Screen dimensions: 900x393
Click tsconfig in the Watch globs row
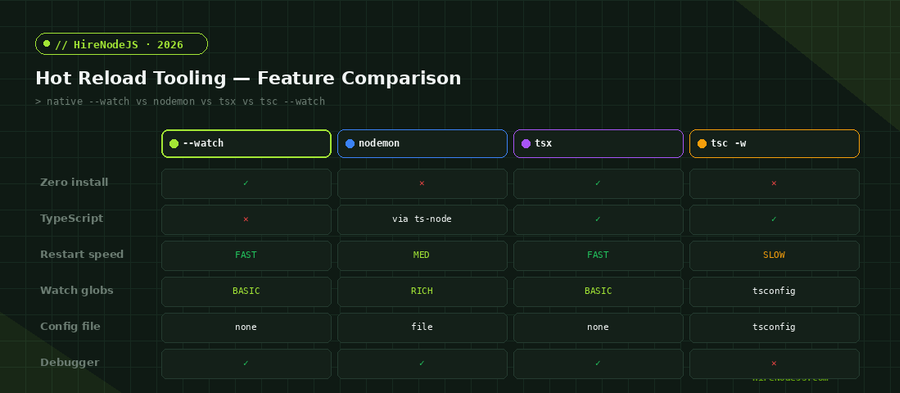[774, 291]
